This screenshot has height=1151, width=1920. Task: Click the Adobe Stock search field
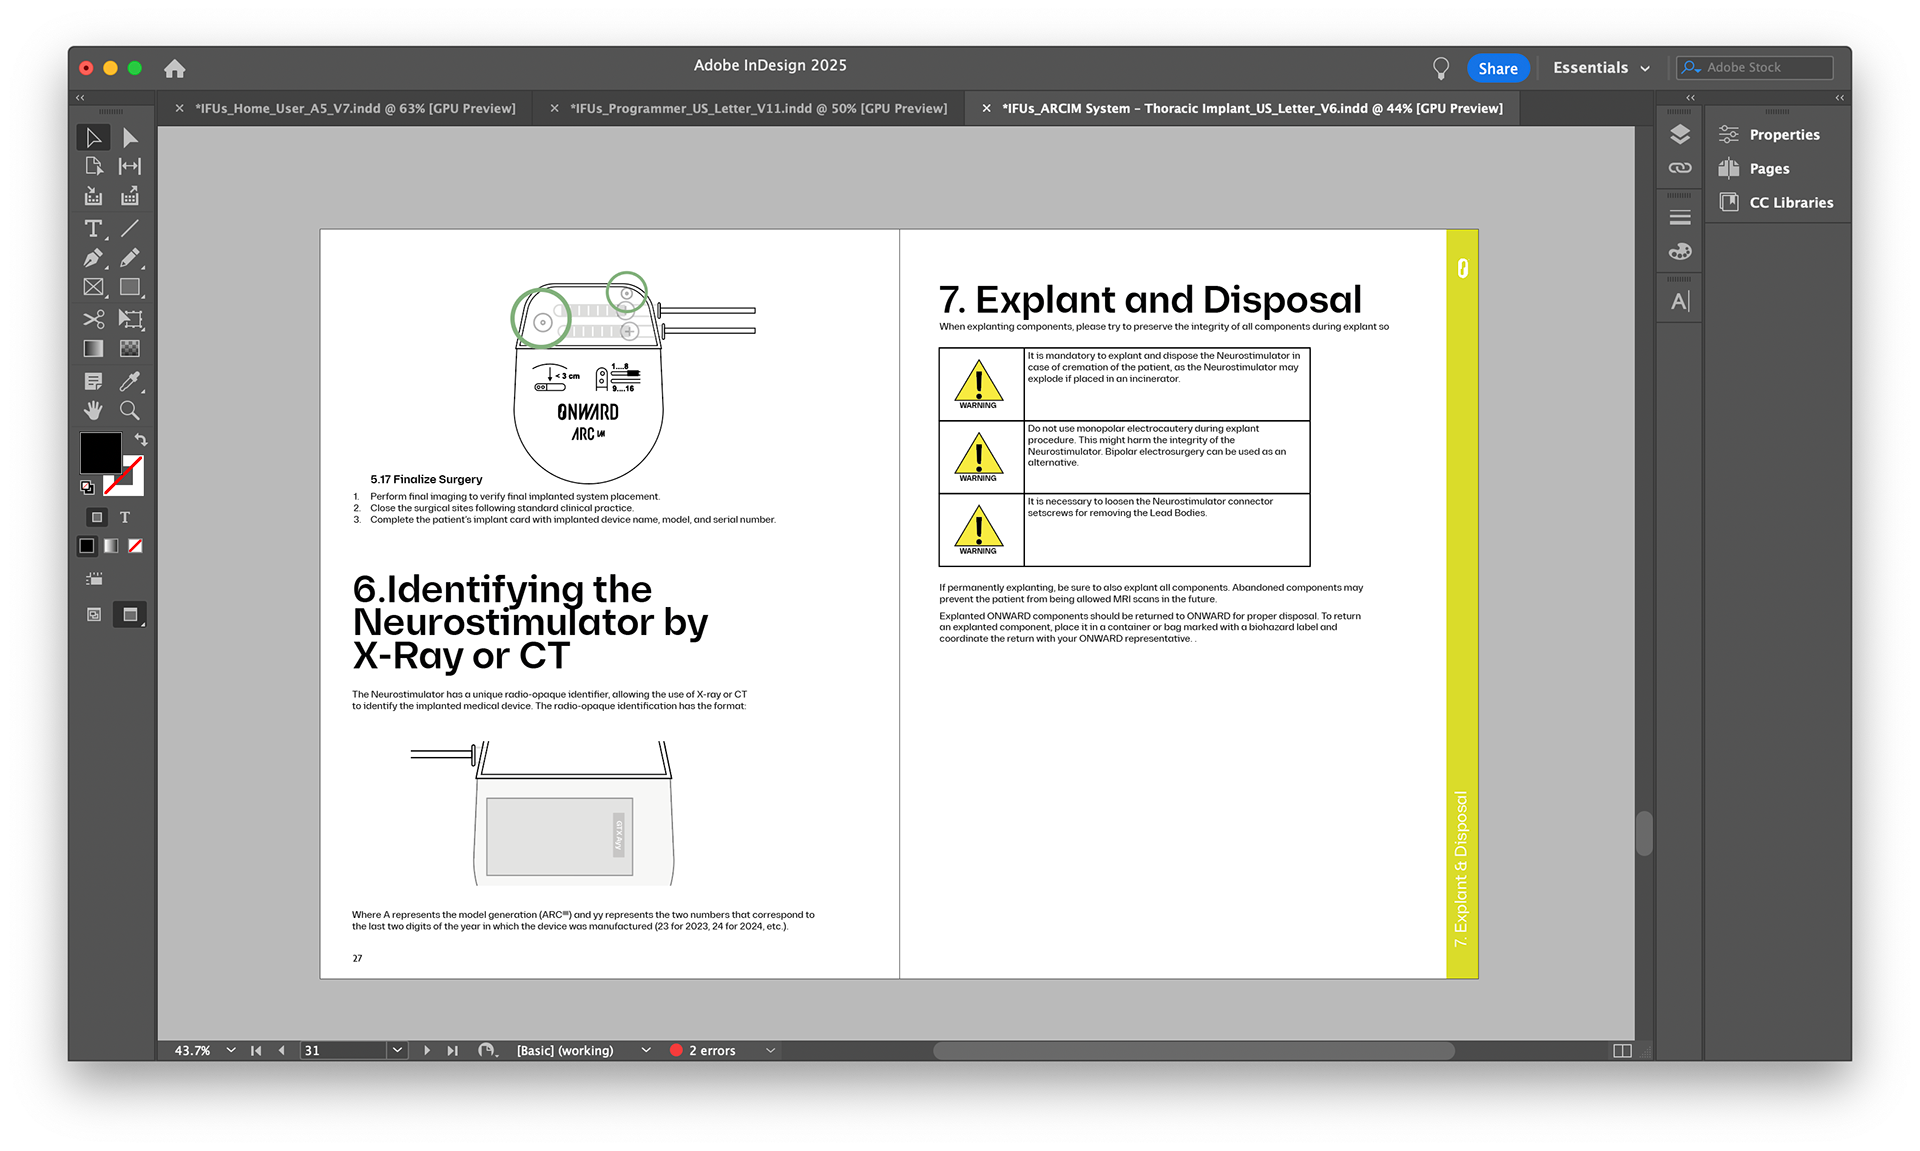[x=1755, y=68]
